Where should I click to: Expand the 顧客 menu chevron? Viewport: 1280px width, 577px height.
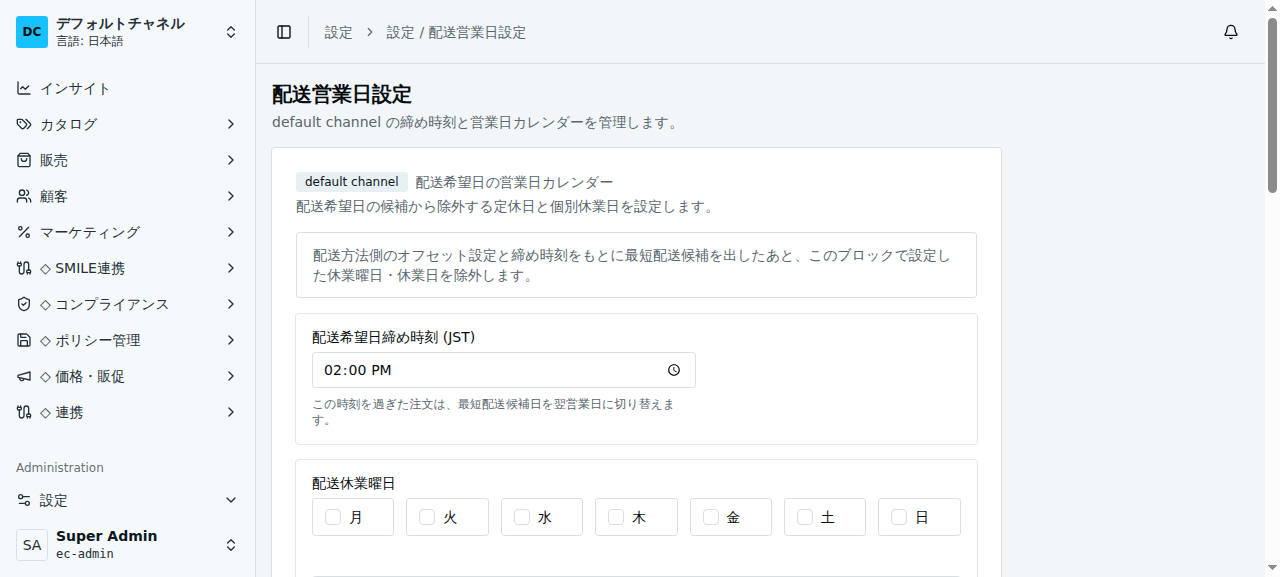[231, 196]
